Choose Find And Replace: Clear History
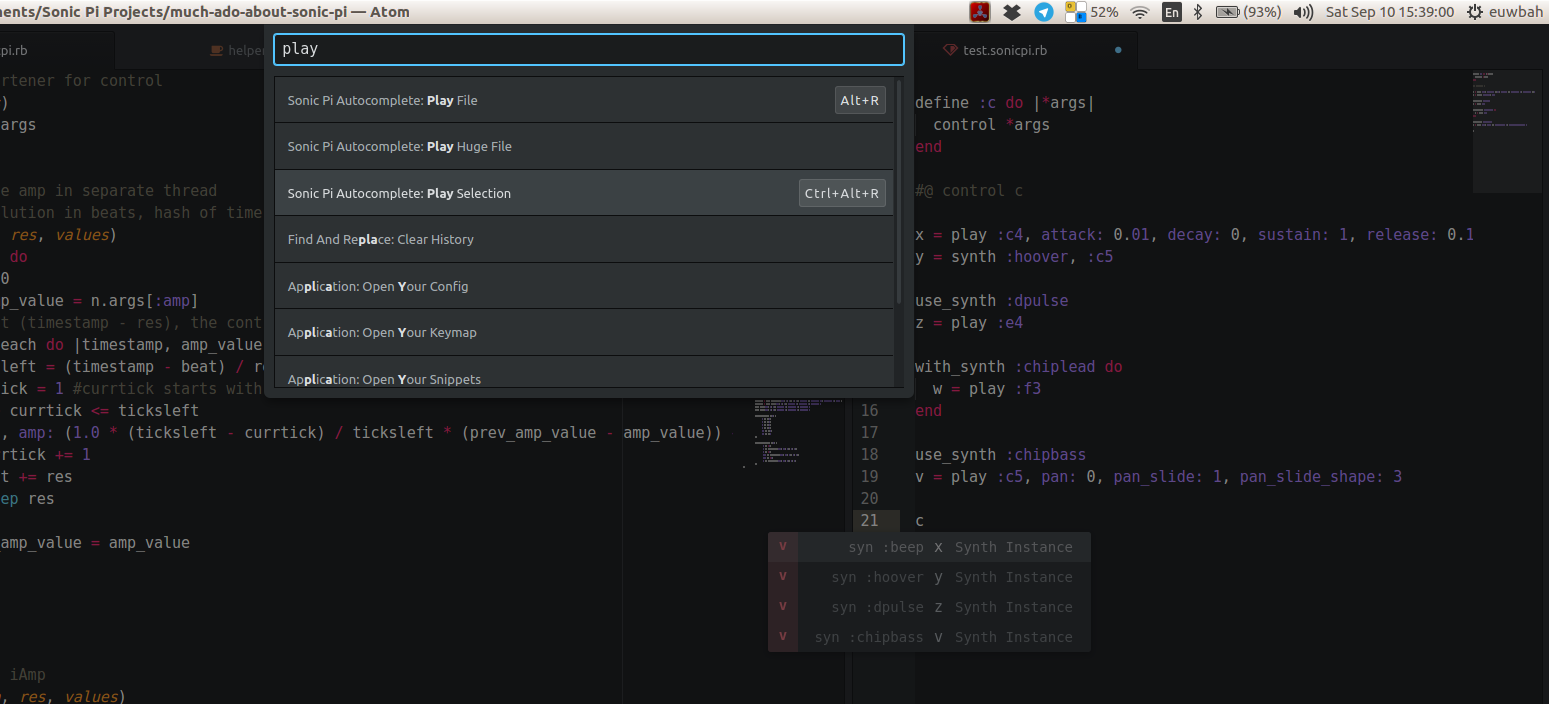The image size is (1549, 704). 584,239
